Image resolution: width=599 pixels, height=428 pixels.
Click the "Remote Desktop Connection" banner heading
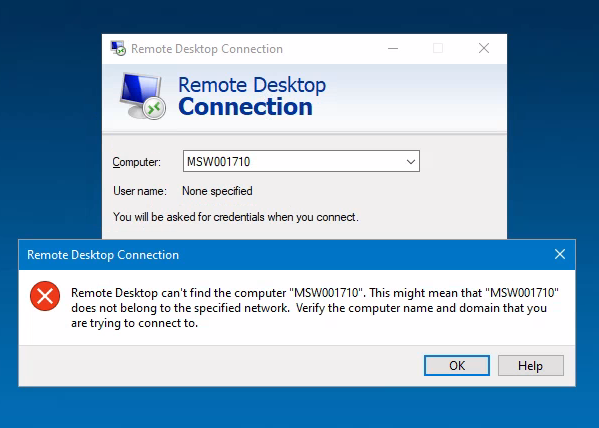(252, 96)
